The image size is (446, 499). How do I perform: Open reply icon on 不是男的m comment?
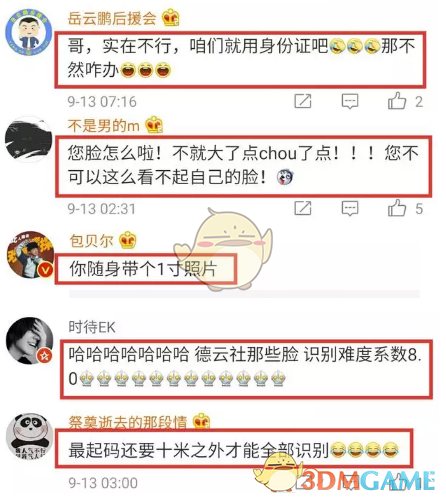click(350, 209)
